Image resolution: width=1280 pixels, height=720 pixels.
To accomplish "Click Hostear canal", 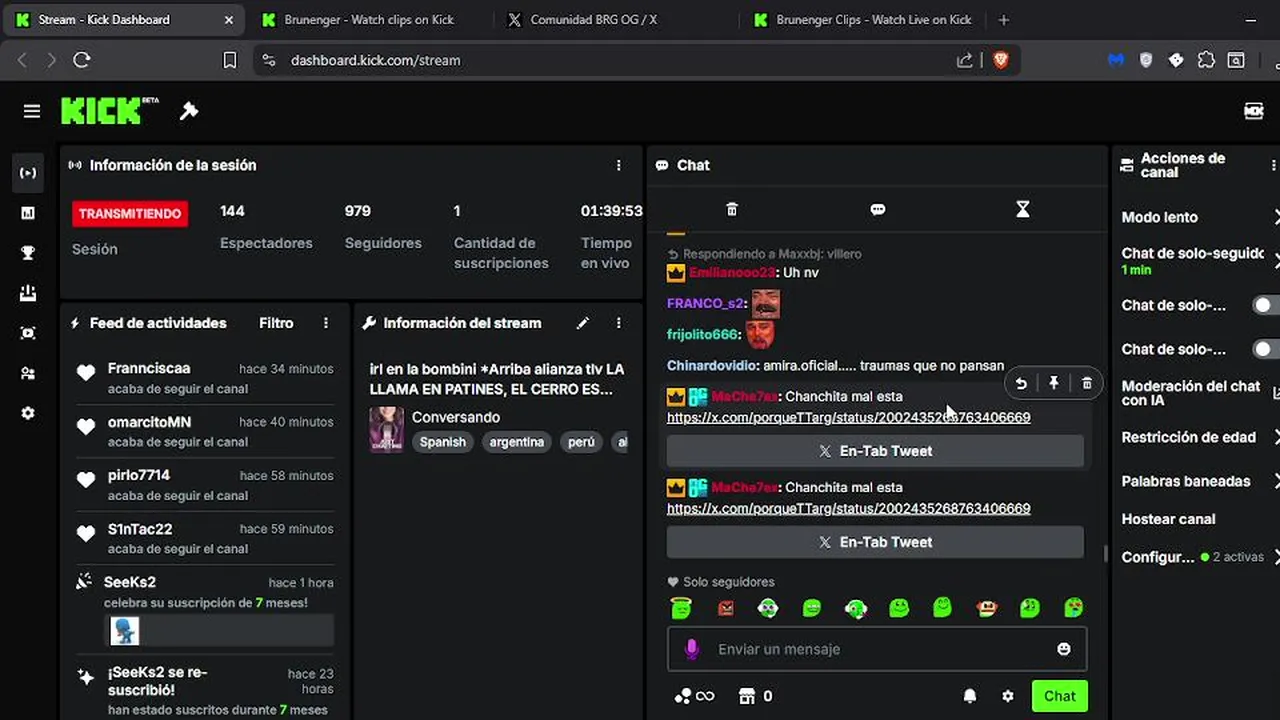I will [1168, 519].
